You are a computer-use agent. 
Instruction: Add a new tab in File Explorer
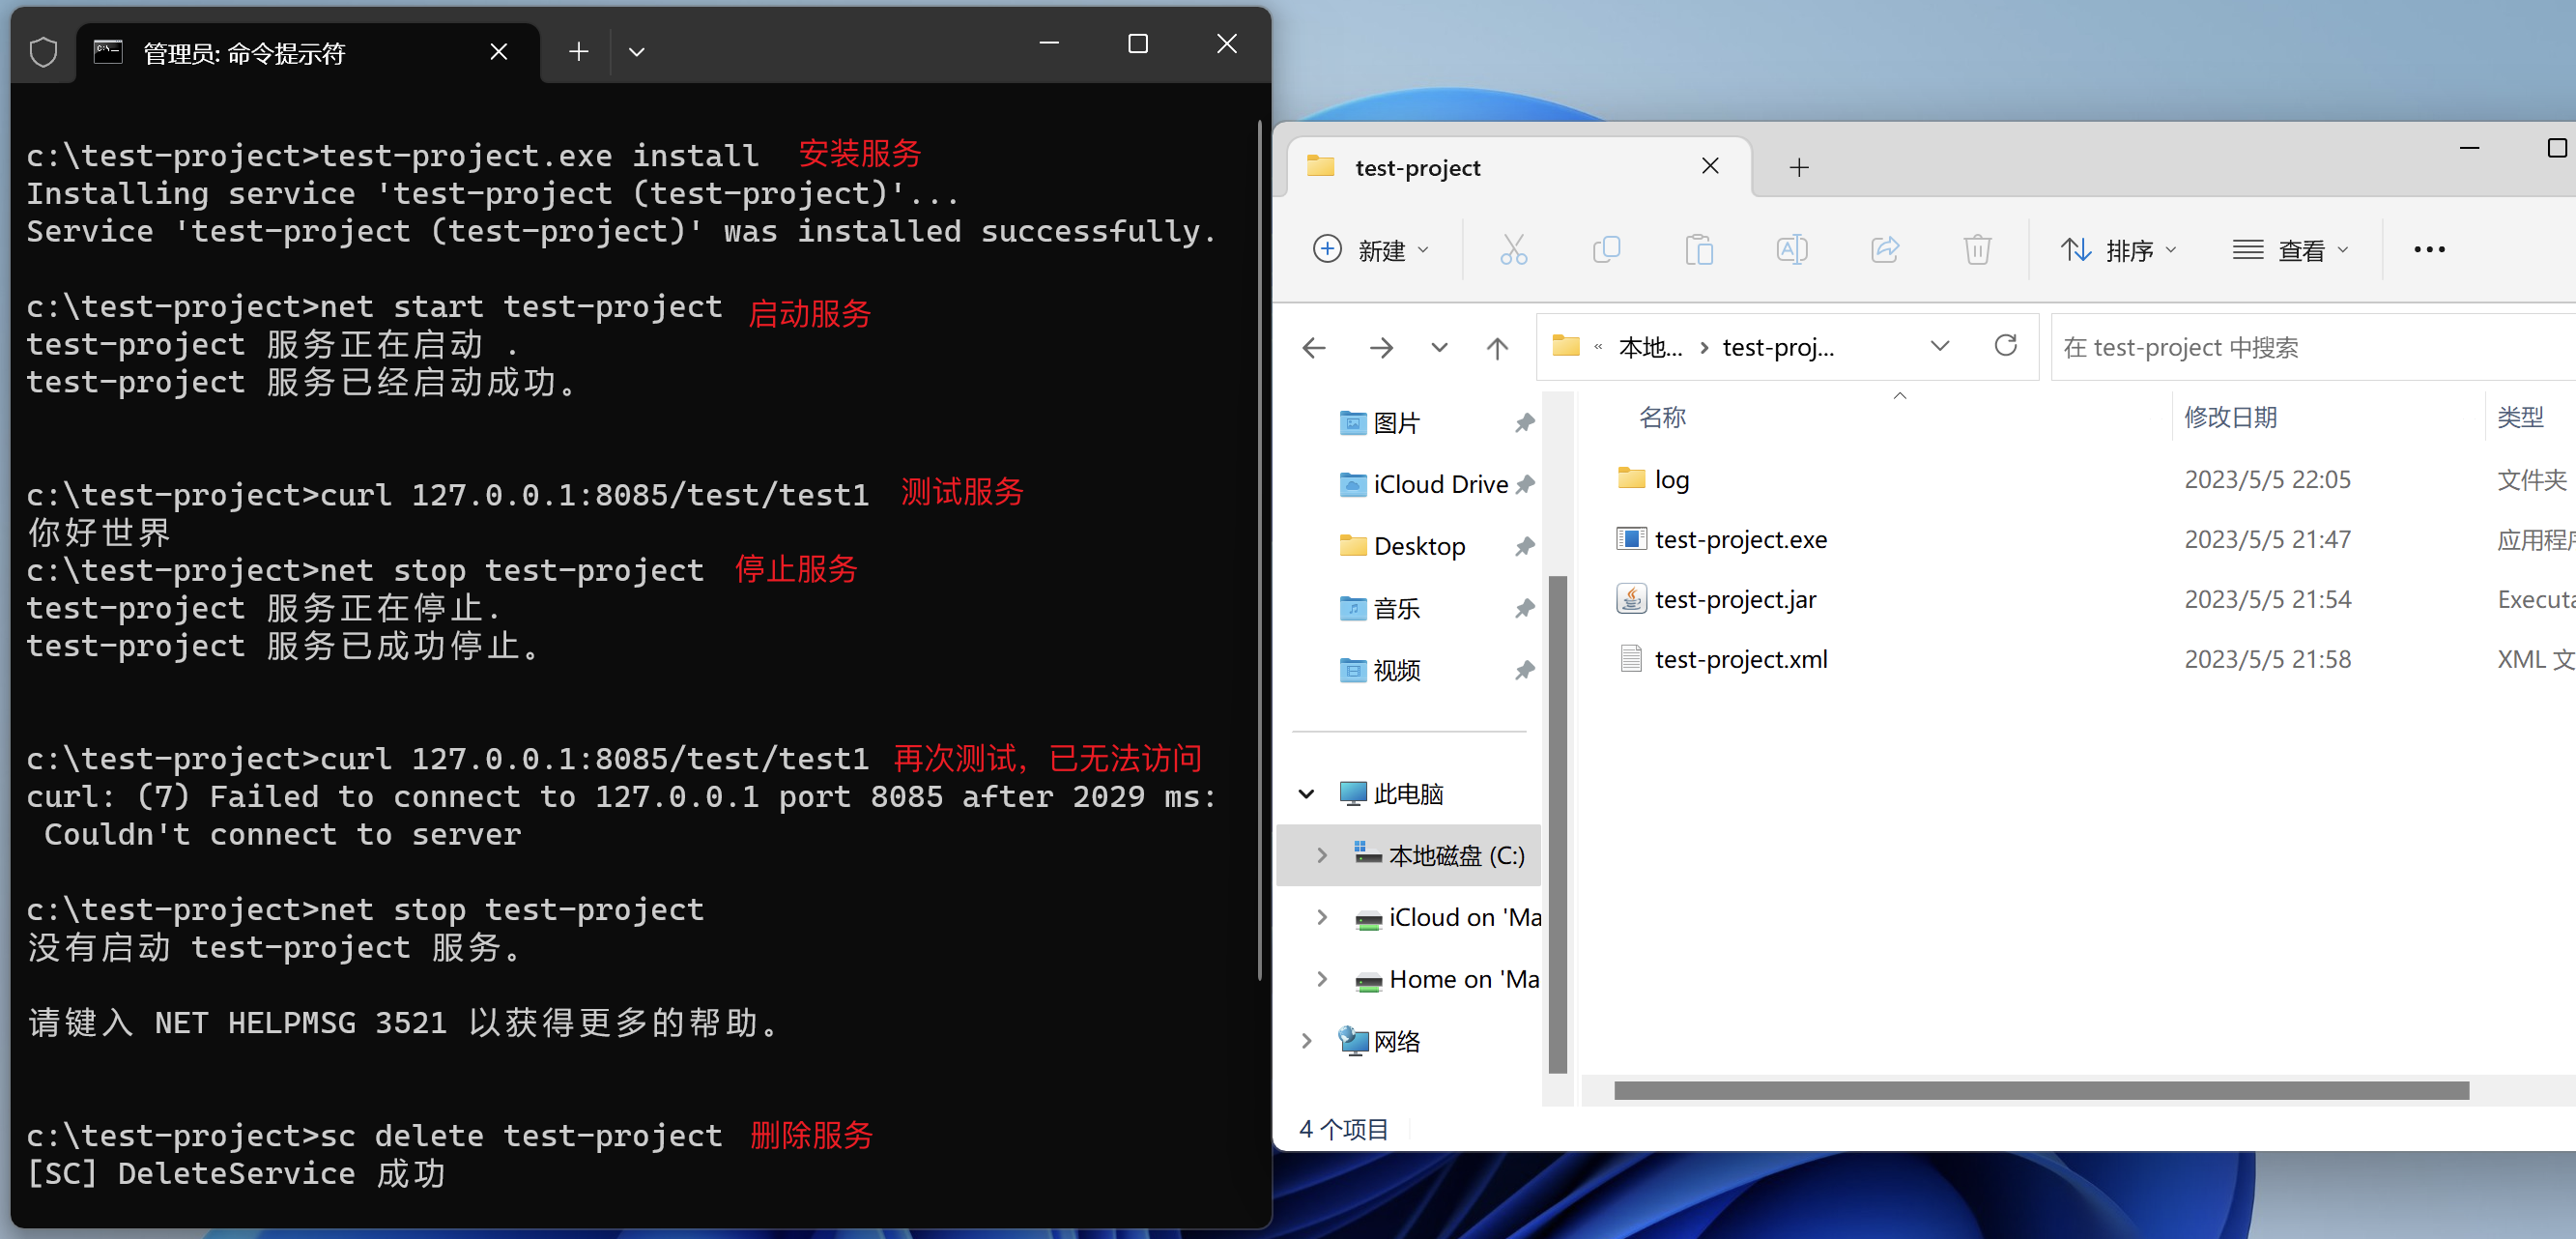(x=1798, y=167)
